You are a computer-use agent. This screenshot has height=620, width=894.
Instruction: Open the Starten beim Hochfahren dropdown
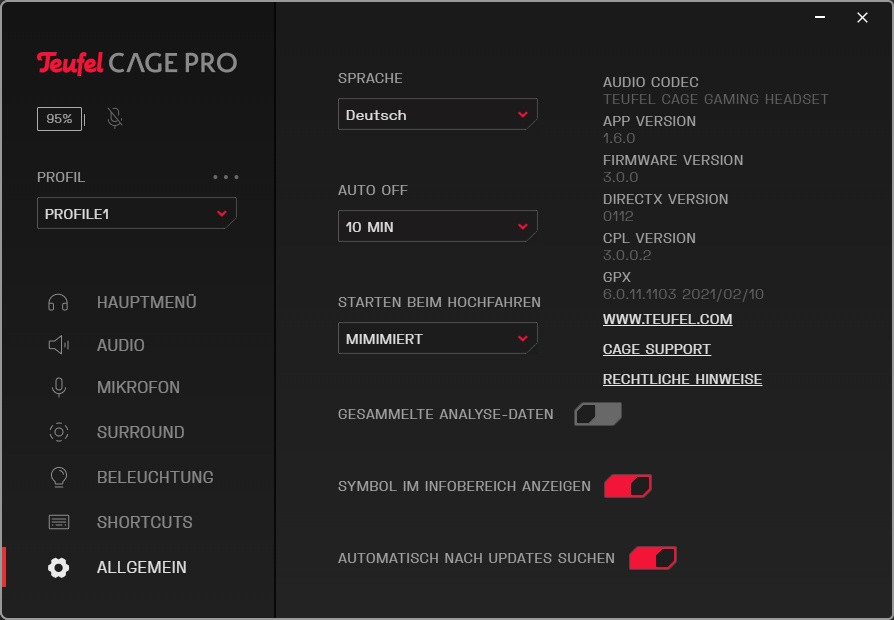pyautogui.click(x=437, y=339)
